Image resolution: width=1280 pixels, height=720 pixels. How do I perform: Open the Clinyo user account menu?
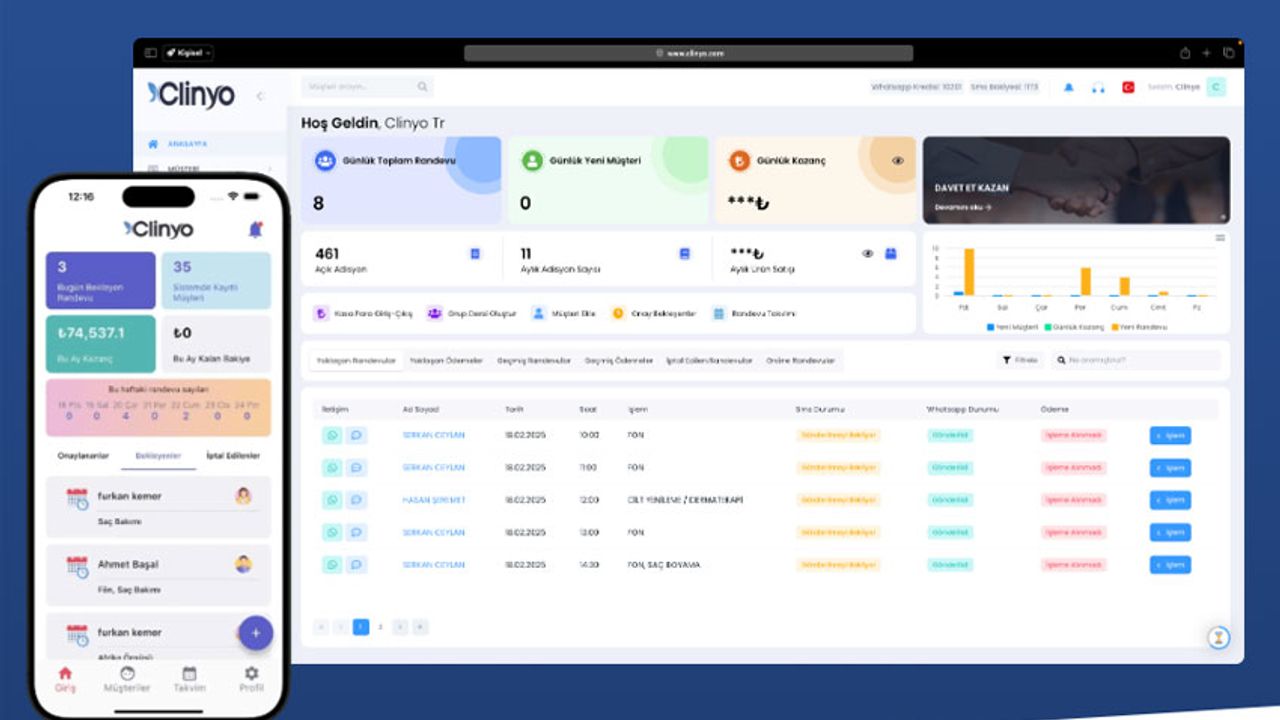pos(1186,87)
